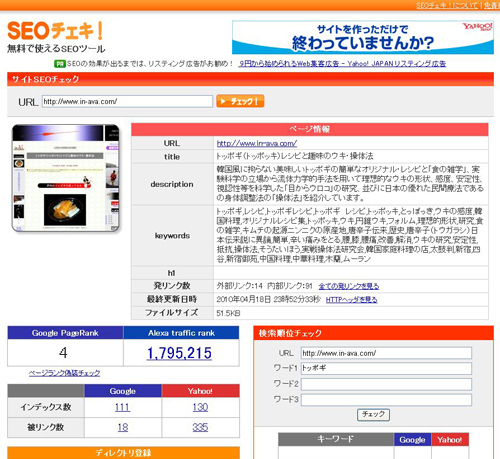Click Yahoo! index count 130
Screen dimensions: 500x459
pos(200,407)
